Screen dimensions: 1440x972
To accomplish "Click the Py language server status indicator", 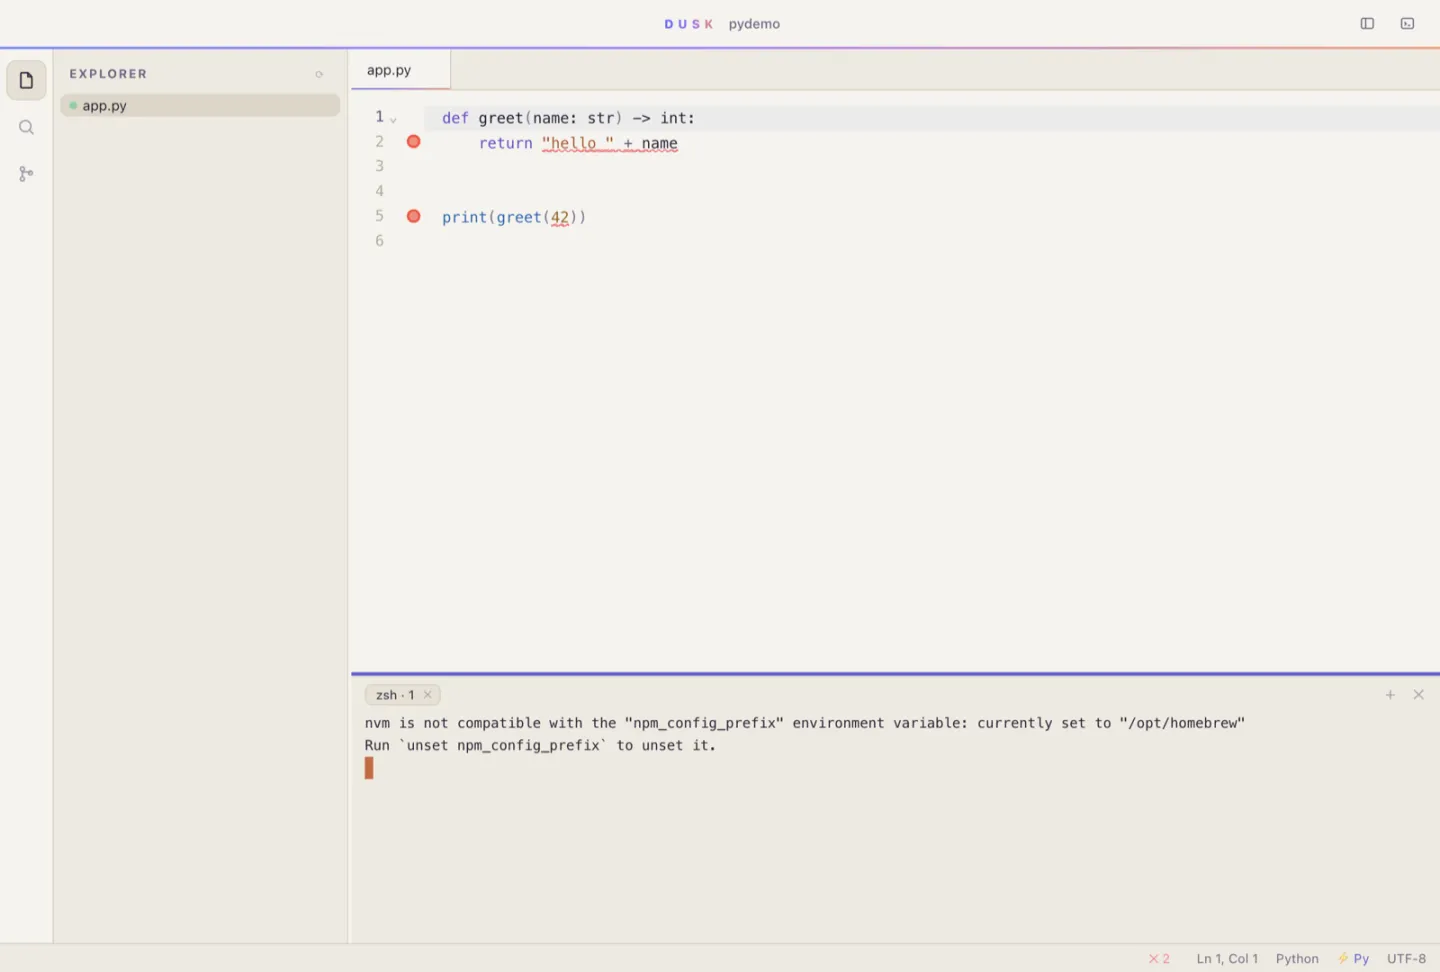I will click(1353, 958).
